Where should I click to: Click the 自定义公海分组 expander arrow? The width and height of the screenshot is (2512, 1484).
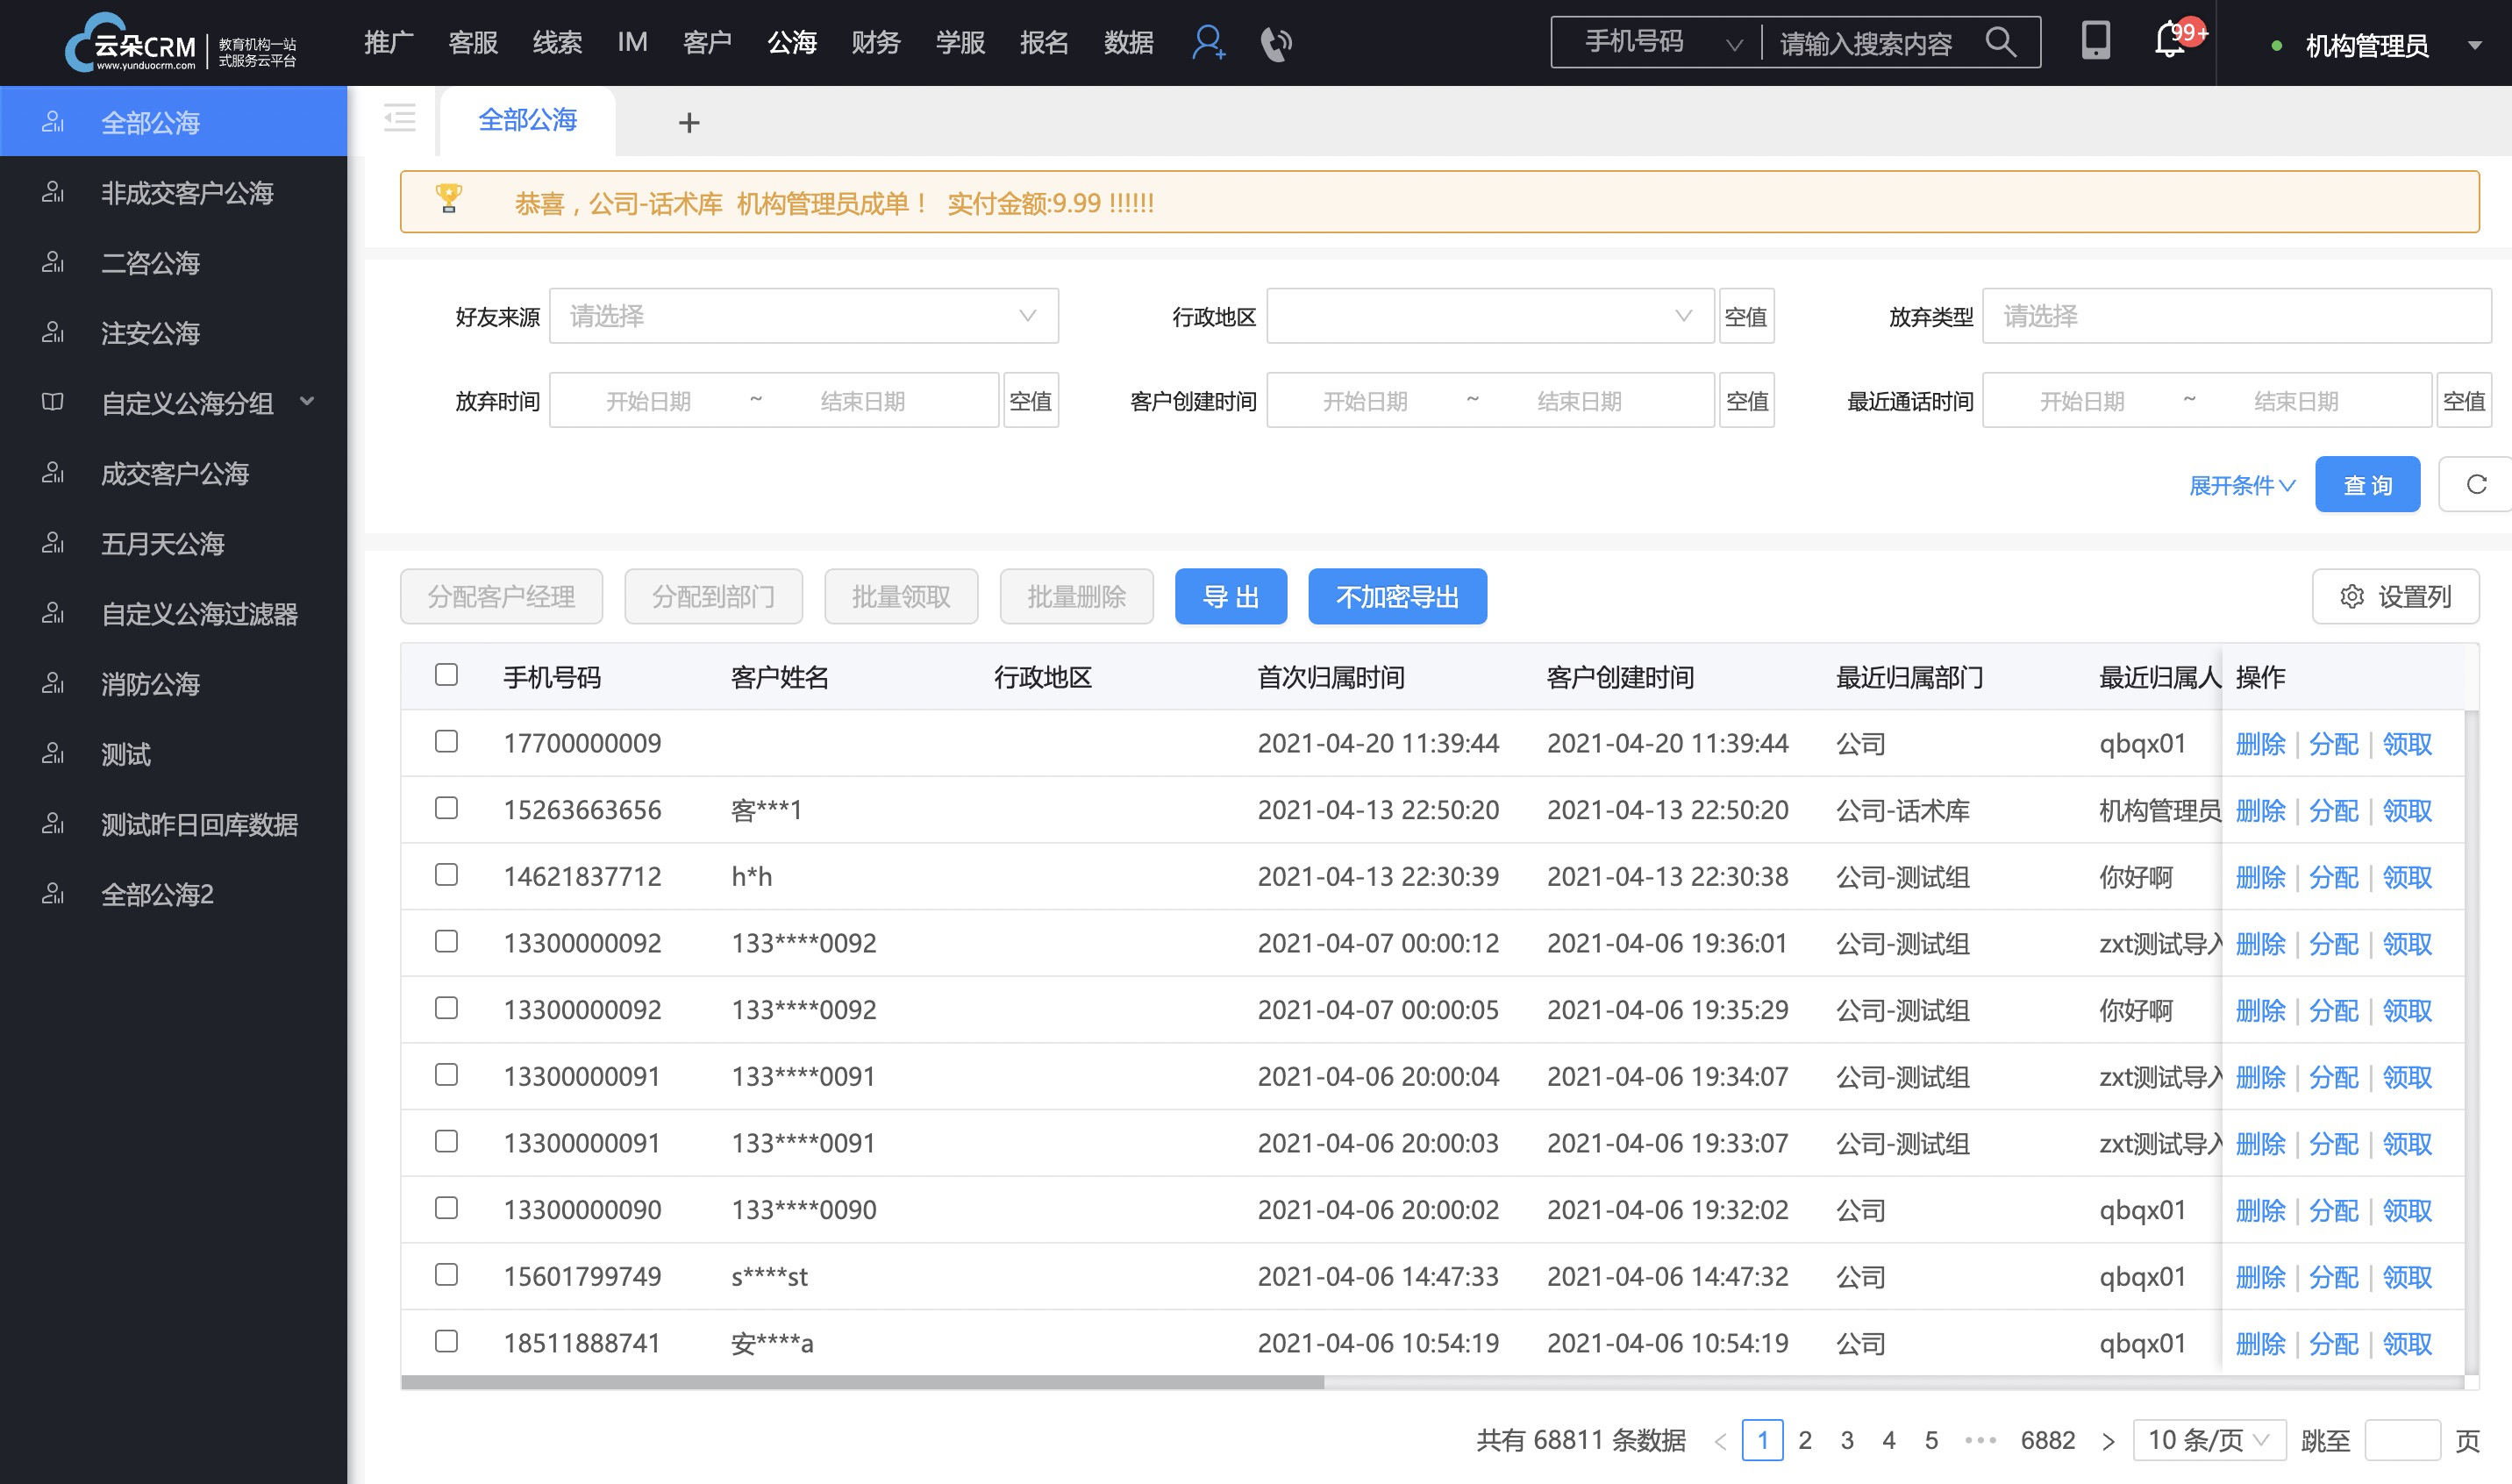tap(310, 401)
